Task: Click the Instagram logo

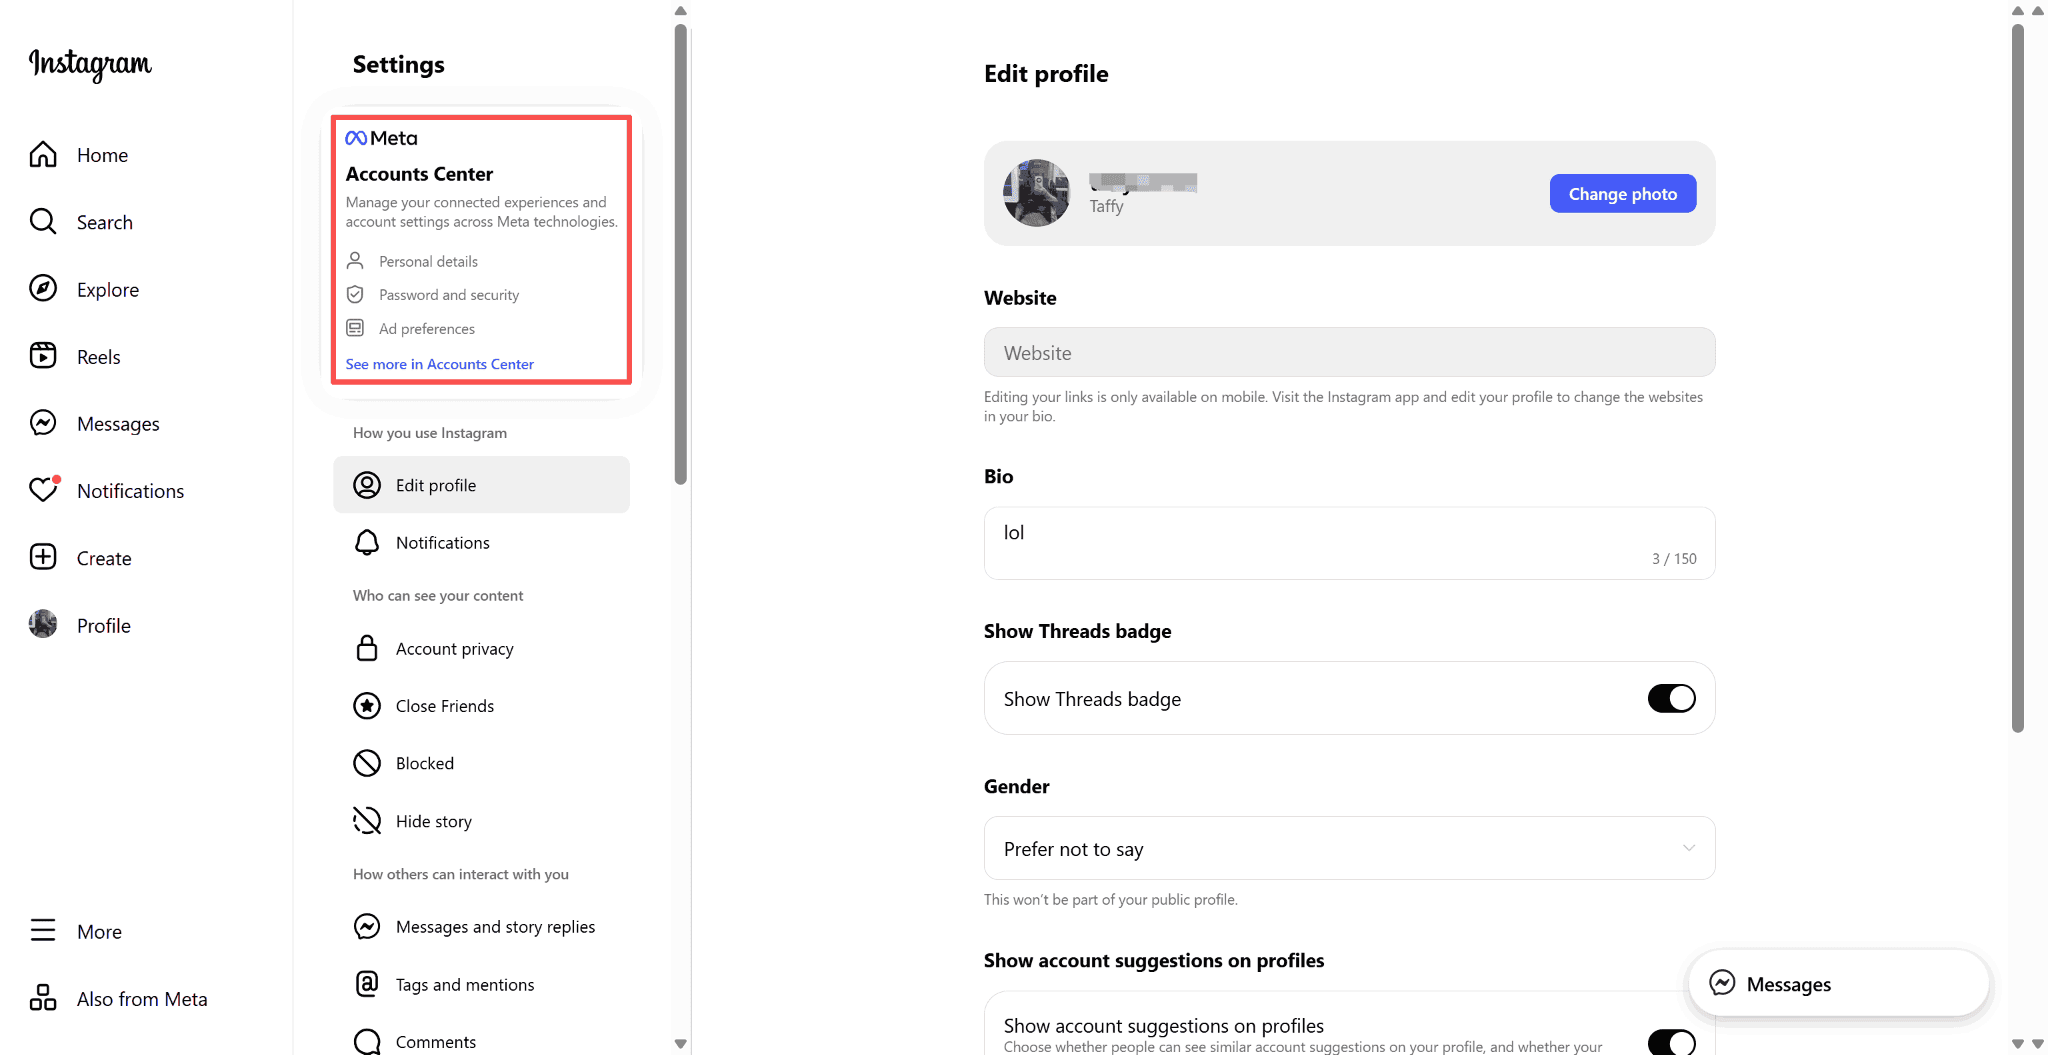Action: click(90, 64)
